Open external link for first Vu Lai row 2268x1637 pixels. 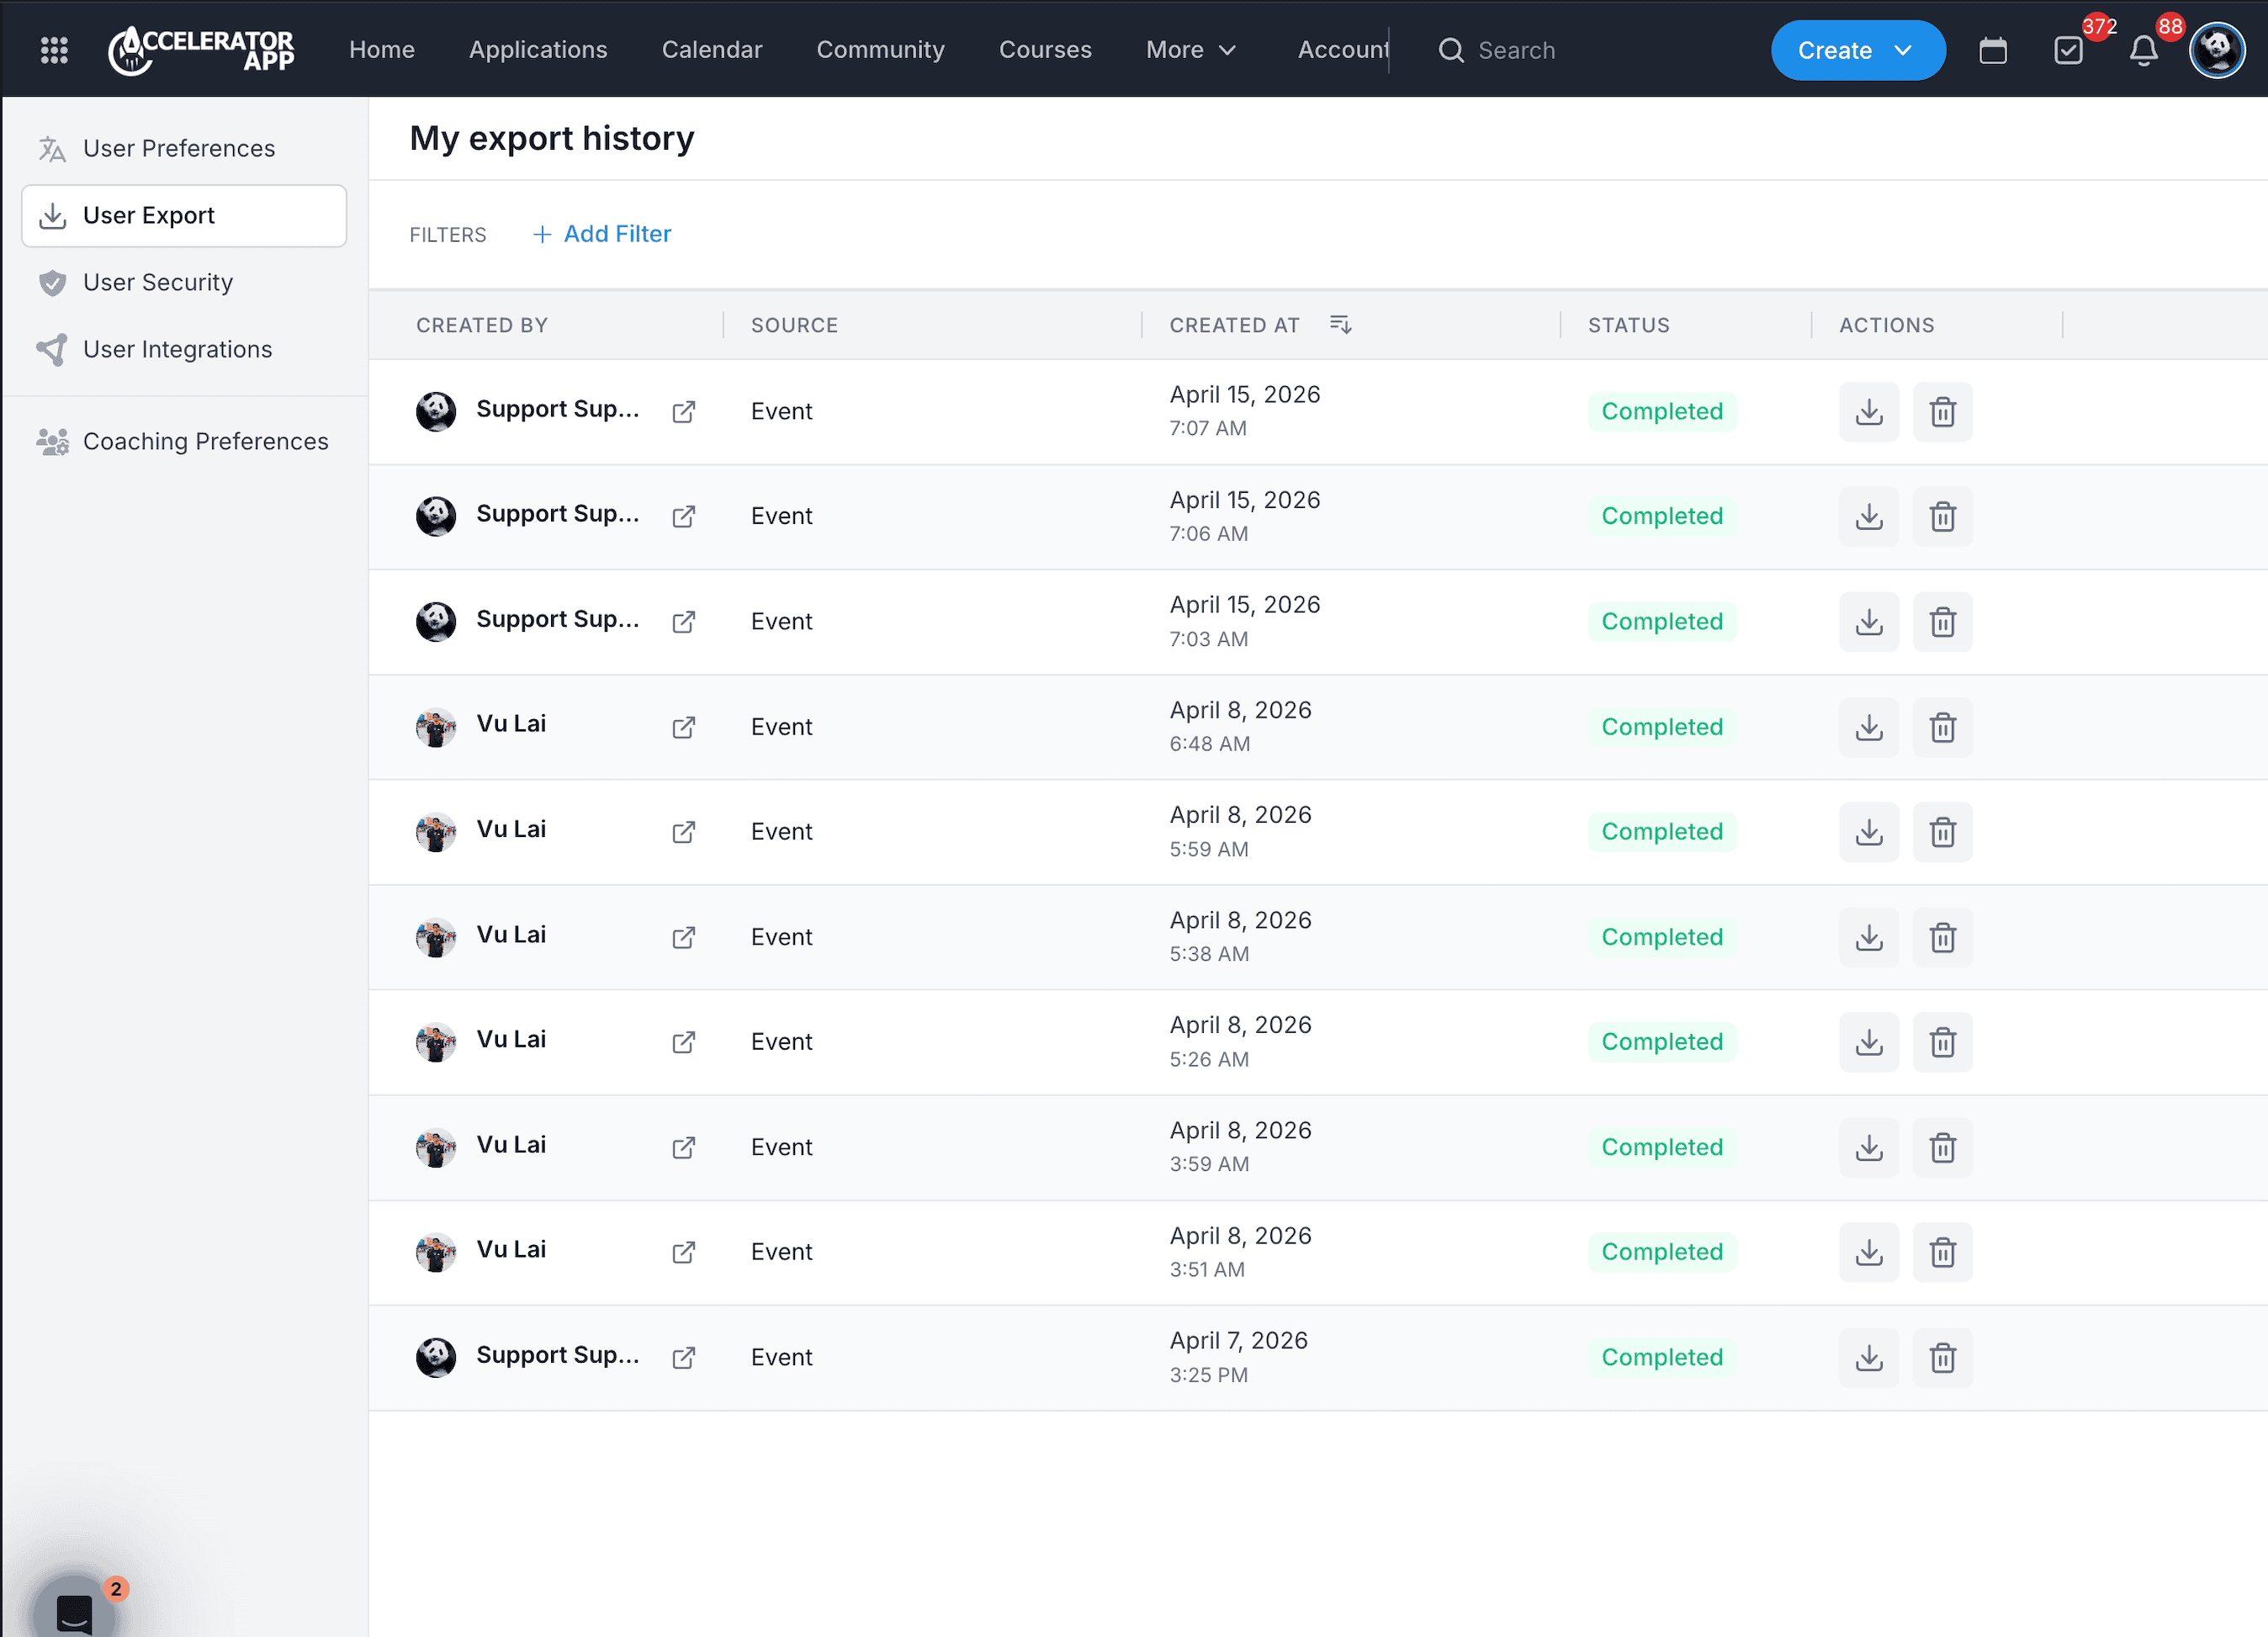click(x=684, y=727)
